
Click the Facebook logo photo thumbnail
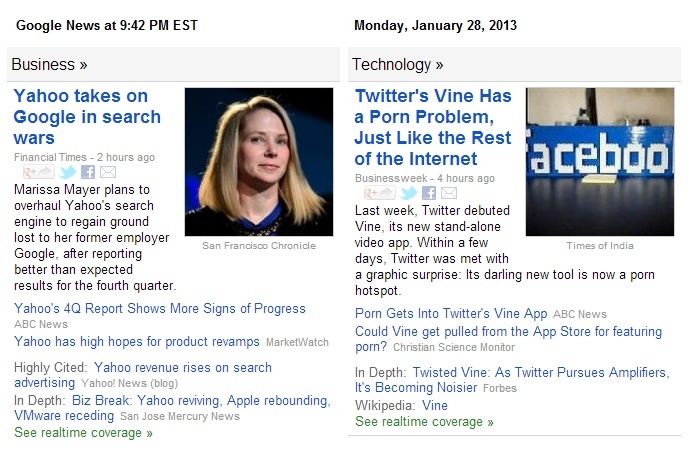[600, 162]
